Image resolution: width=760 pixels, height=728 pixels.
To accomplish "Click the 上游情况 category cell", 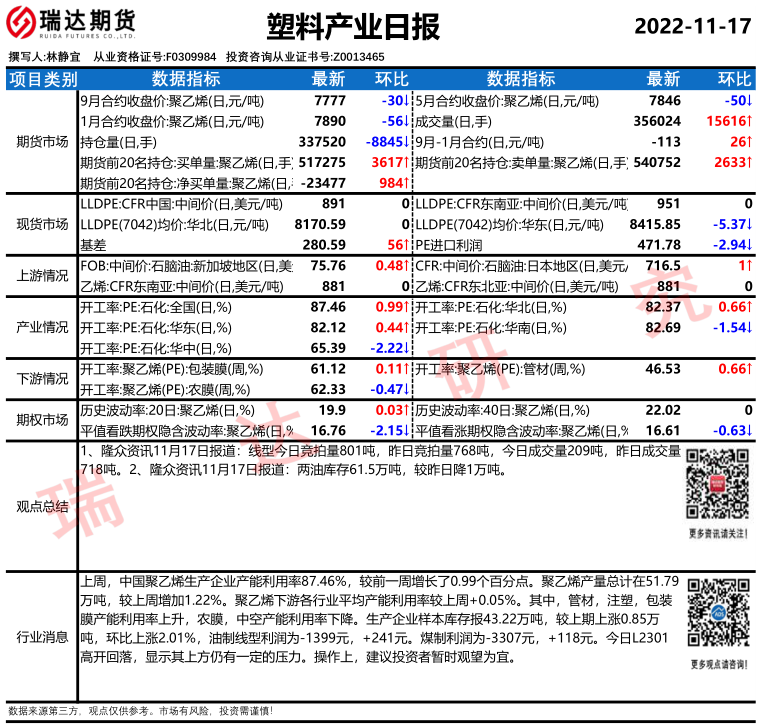I will pos(41,275).
